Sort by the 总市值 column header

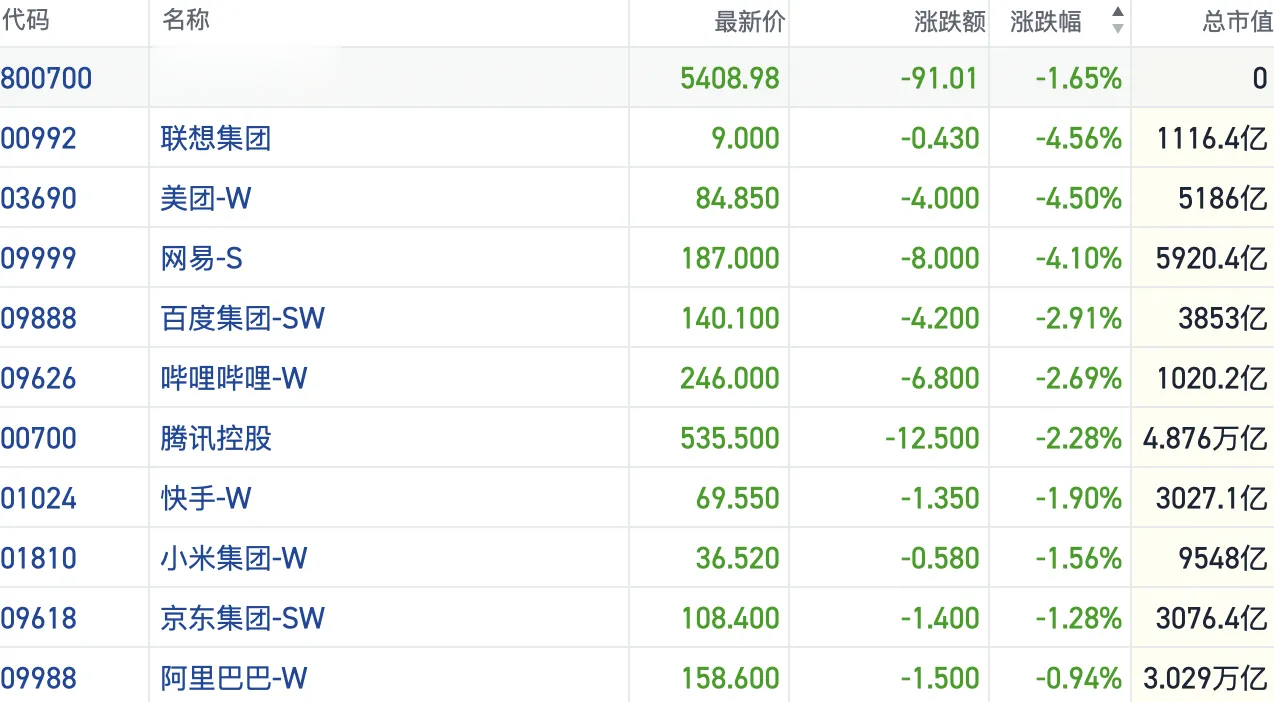coord(1238,22)
